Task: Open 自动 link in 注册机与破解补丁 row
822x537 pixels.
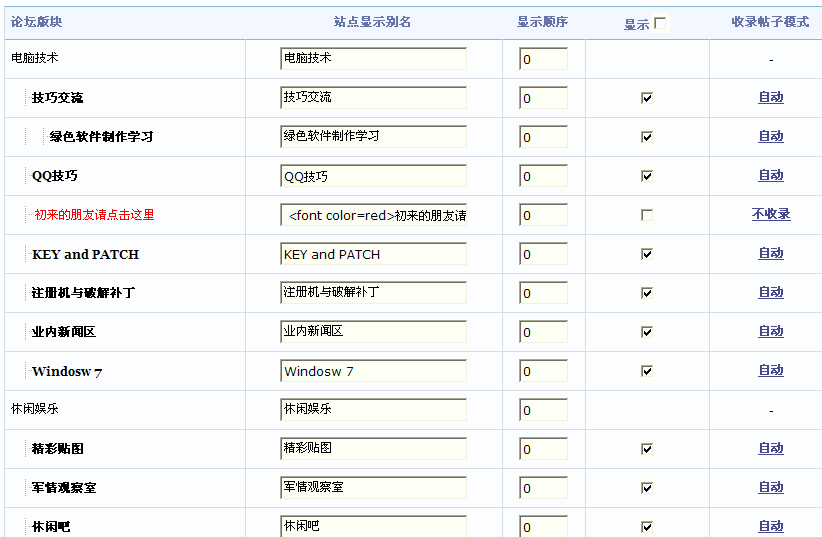Action: click(771, 292)
